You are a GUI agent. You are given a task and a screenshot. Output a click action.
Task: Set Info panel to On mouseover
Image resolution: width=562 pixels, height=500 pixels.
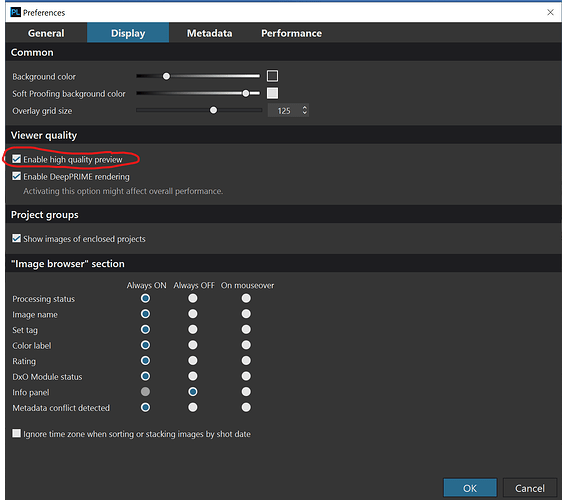(246, 392)
